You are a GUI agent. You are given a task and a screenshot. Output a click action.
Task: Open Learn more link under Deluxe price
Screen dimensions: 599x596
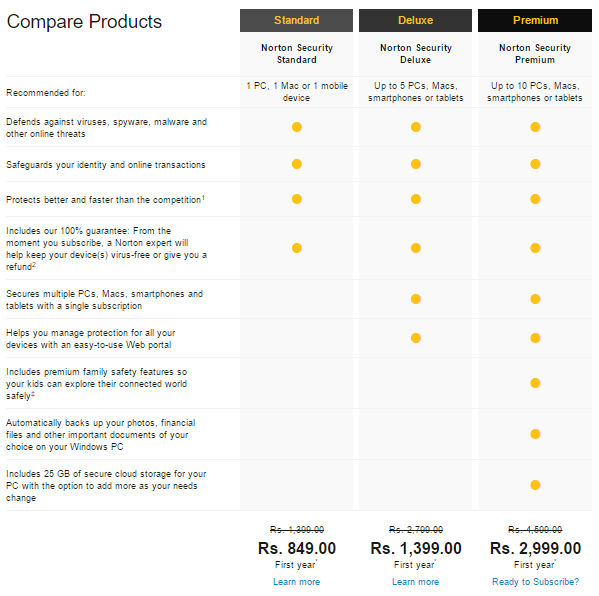pos(416,581)
